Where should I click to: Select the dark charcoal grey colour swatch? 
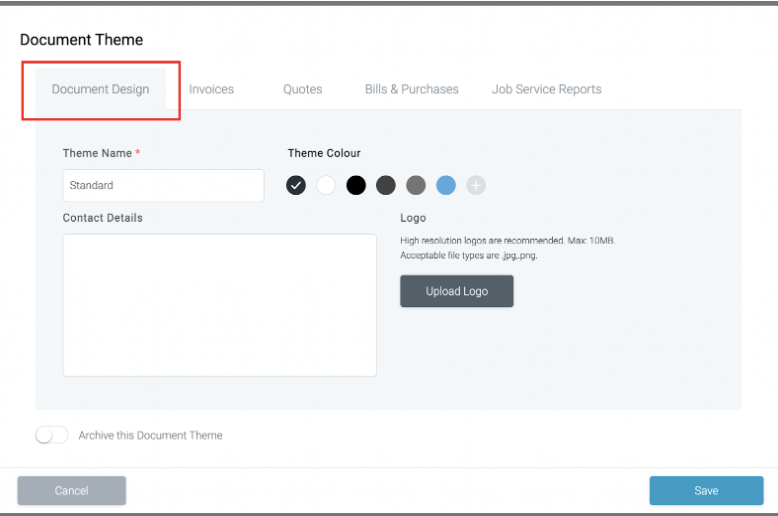click(x=386, y=186)
